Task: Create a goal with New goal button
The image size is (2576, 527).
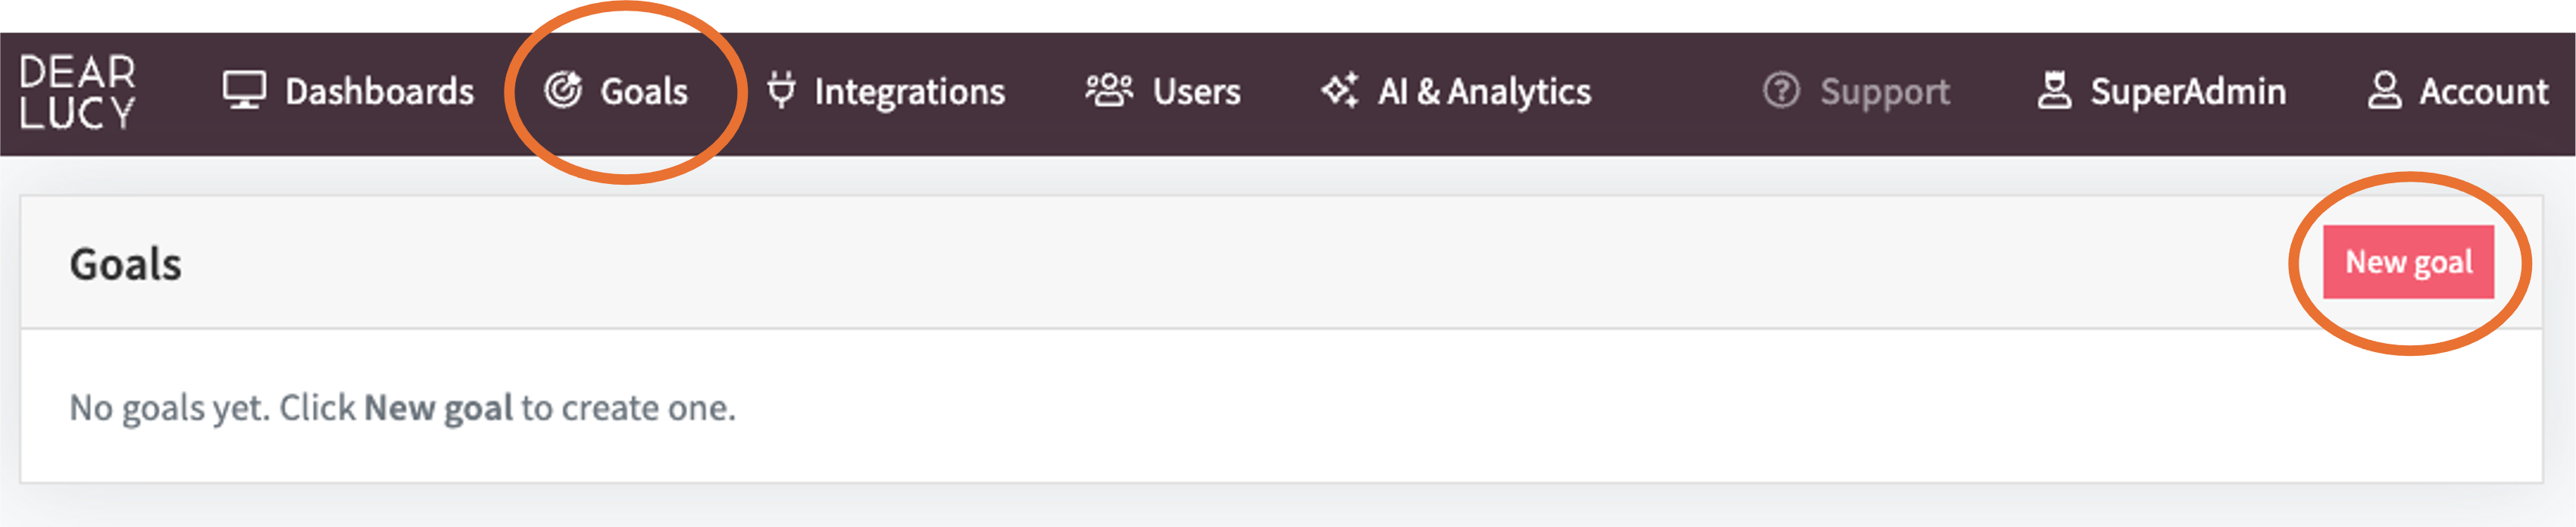Action: click(x=2408, y=262)
